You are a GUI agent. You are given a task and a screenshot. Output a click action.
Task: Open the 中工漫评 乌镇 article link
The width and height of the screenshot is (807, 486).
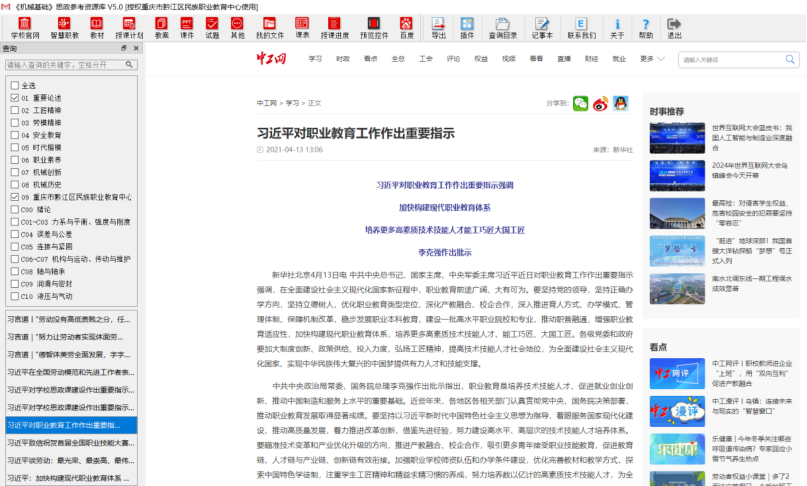[752, 406]
